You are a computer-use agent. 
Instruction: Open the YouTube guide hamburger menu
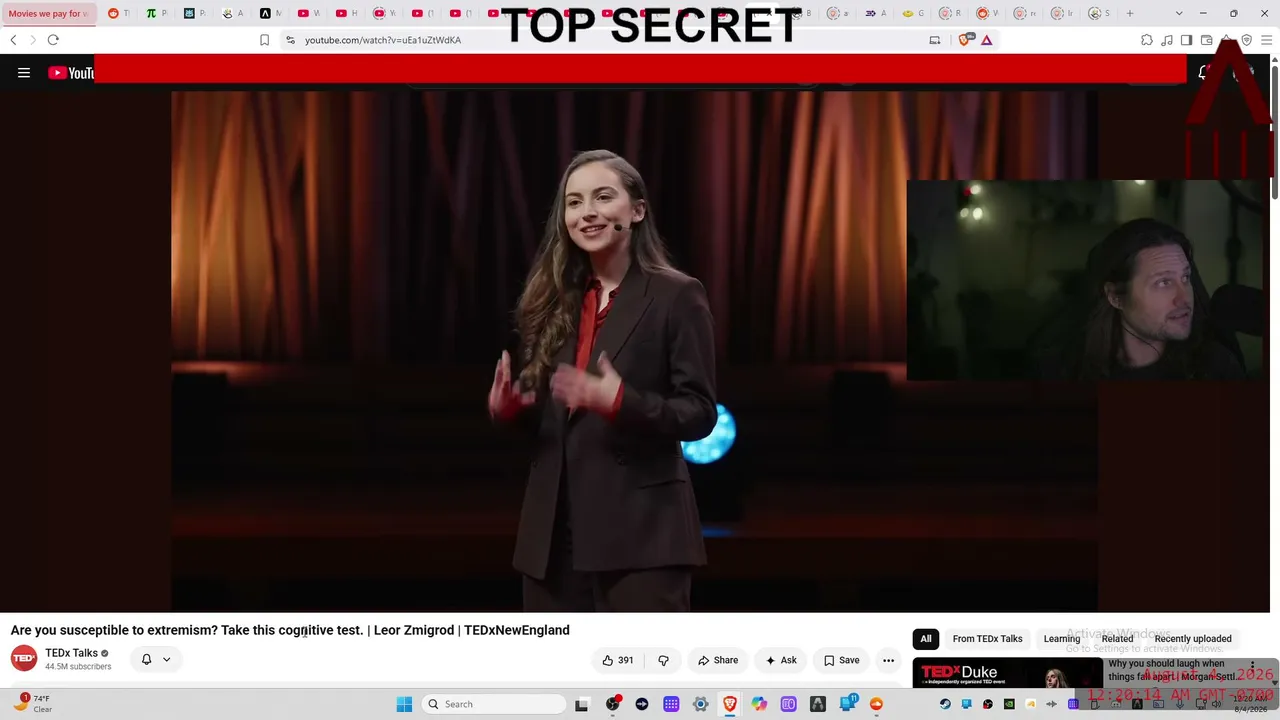[x=24, y=73]
